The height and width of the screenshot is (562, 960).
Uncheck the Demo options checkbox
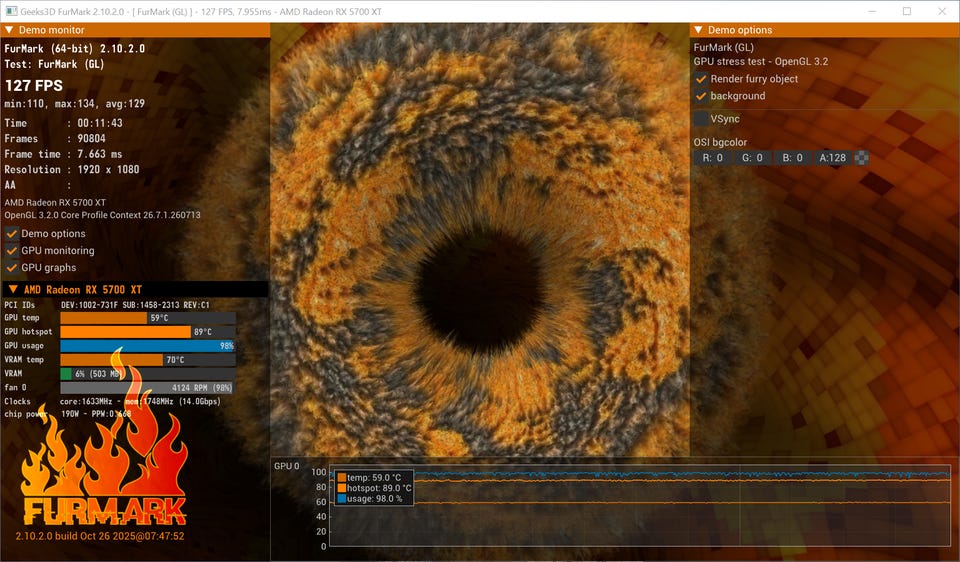click(x=12, y=234)
